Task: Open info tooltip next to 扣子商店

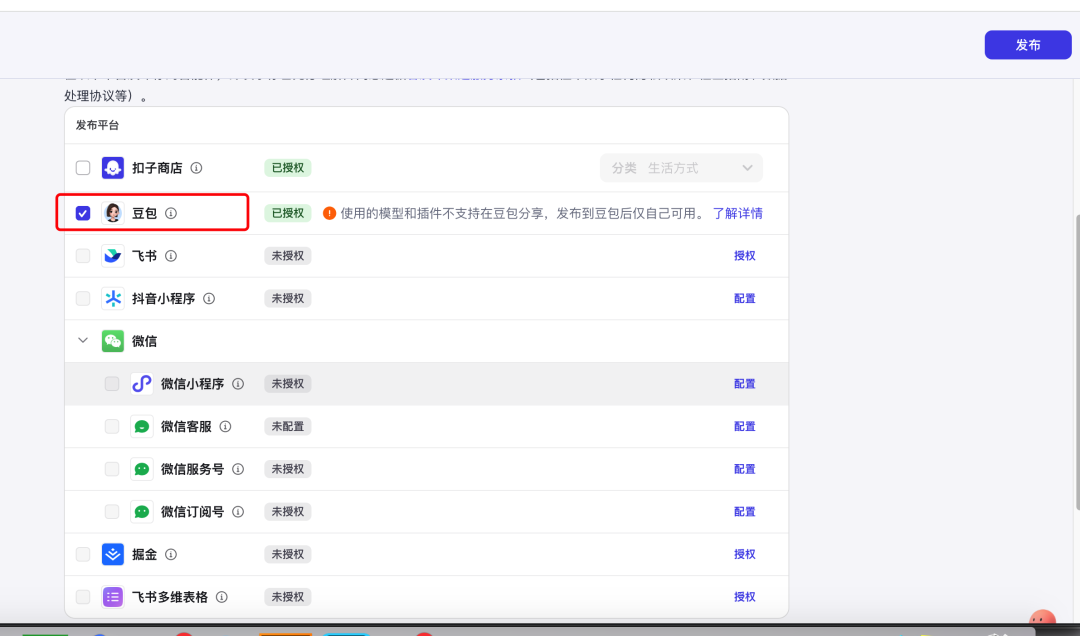Action: (x=196, y=168)
